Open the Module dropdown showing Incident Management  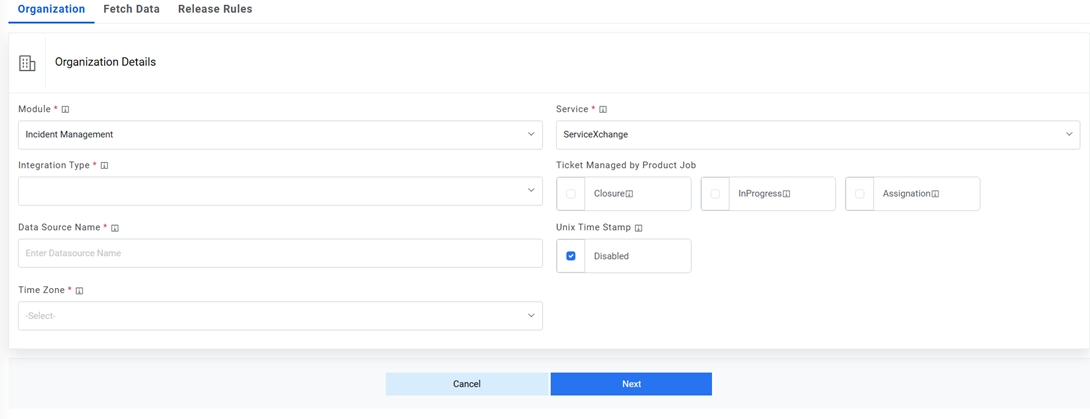click(x=280, y=134)
